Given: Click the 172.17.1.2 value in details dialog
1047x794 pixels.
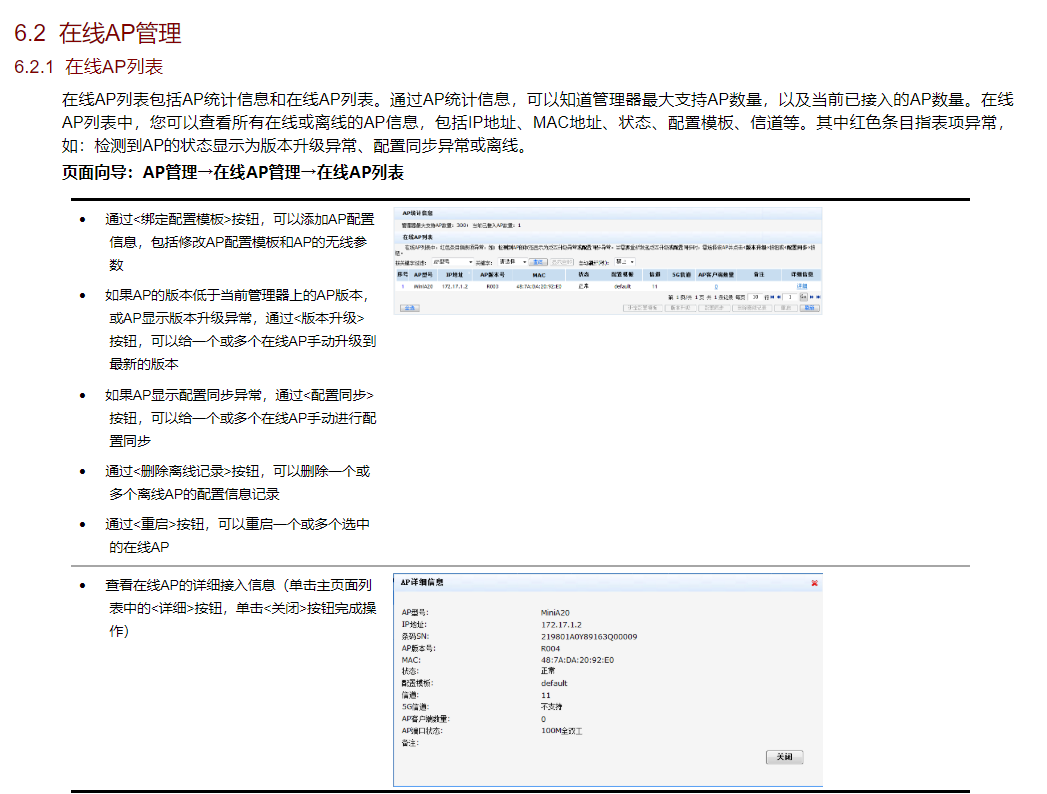Looking at the screenshot, I should point(561,624).
